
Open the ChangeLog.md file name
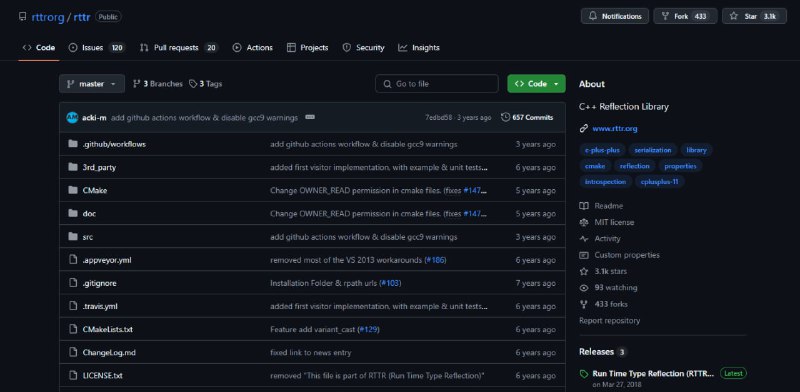coord(109,353)
